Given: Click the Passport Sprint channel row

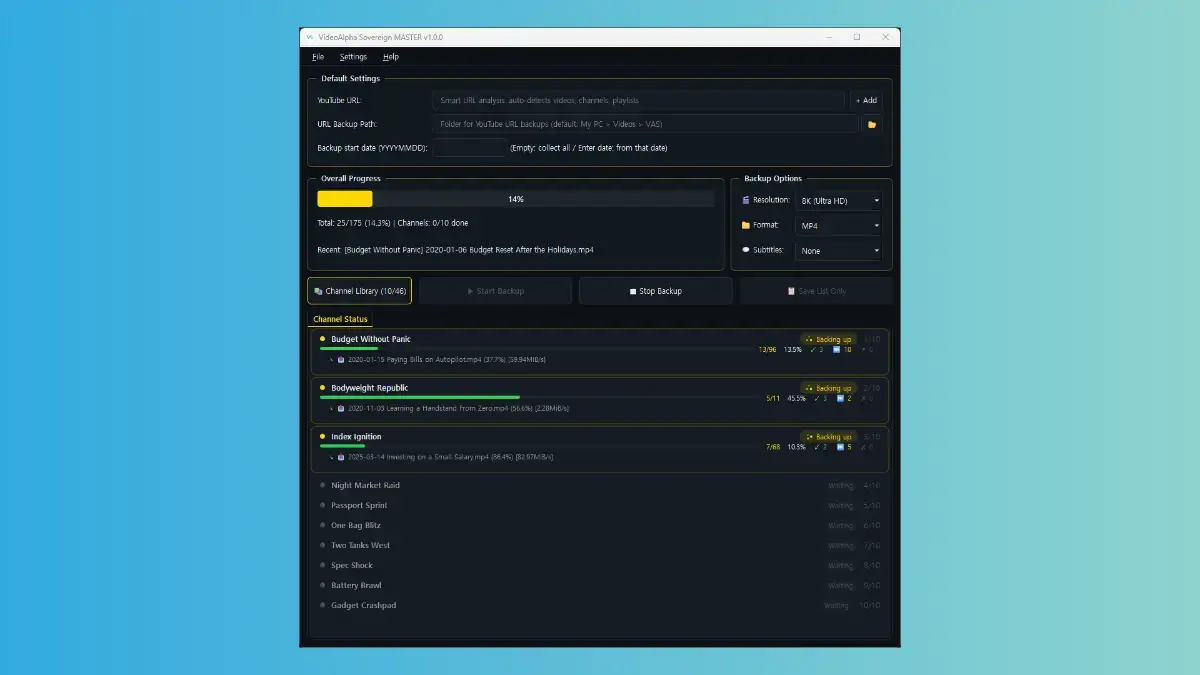Looking at the screenshot, I should (x=600, y=505).
